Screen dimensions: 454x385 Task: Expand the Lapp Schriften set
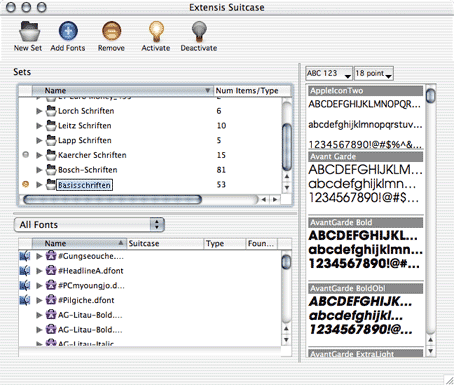(x=39, y=140)
